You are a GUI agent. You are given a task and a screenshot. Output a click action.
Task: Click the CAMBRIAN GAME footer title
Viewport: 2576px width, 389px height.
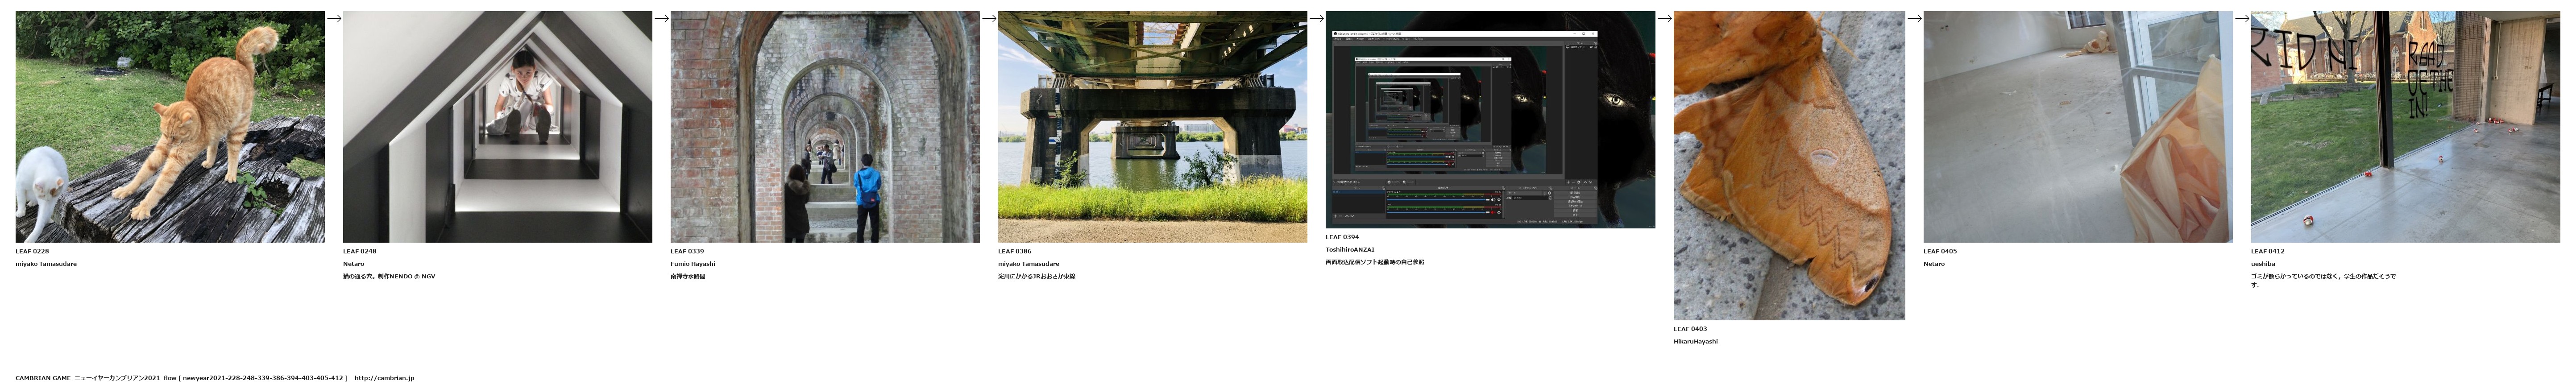43,378
